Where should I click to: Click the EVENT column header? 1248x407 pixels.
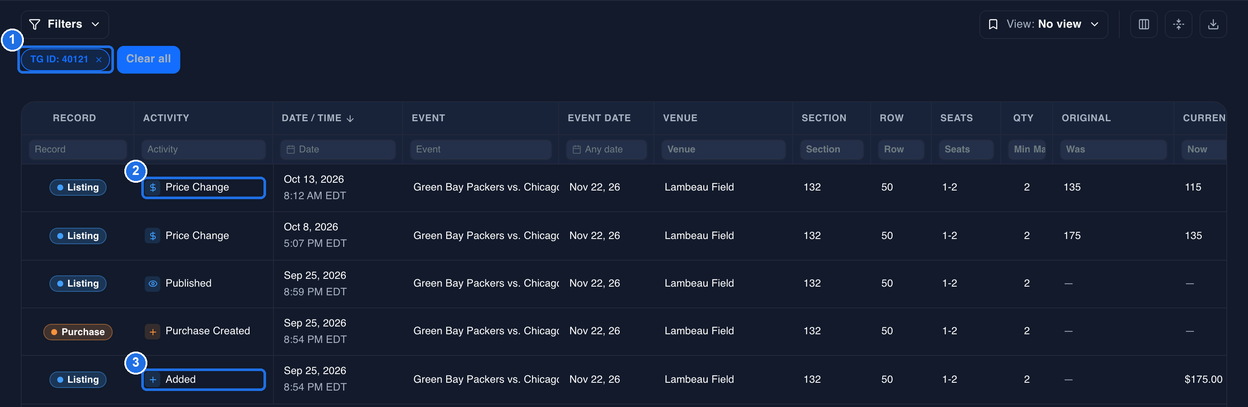pyautogui.click(x=428, y=118)
